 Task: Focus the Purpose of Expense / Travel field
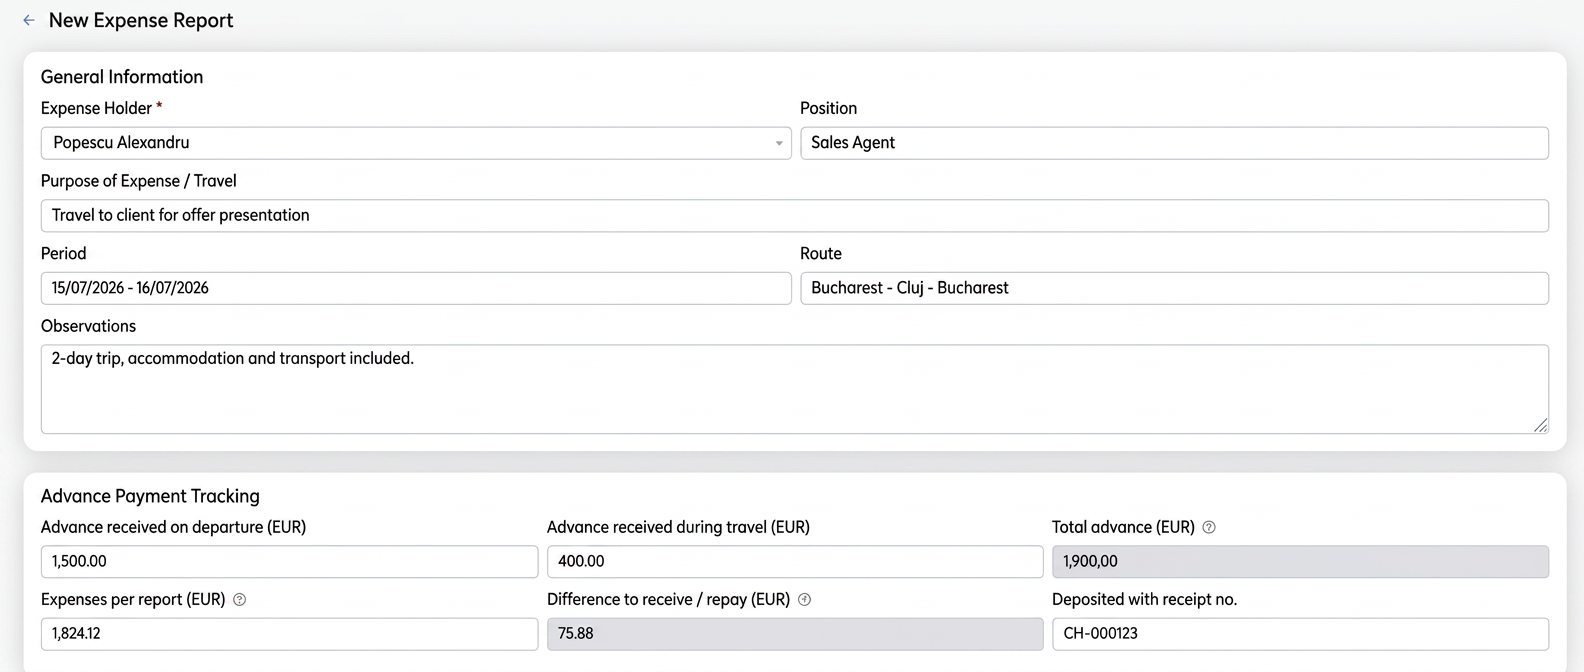pyautogui.click(x=795, y=216)
